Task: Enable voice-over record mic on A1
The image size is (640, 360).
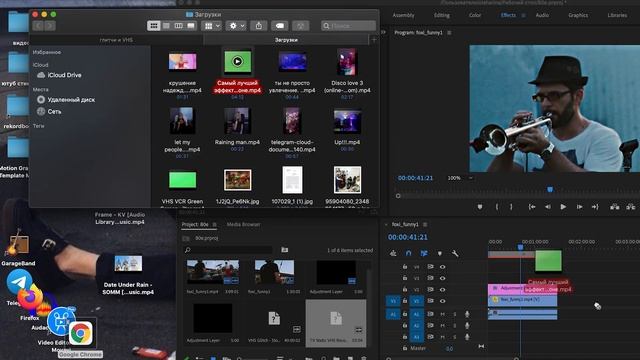Action: click(467, 314)
